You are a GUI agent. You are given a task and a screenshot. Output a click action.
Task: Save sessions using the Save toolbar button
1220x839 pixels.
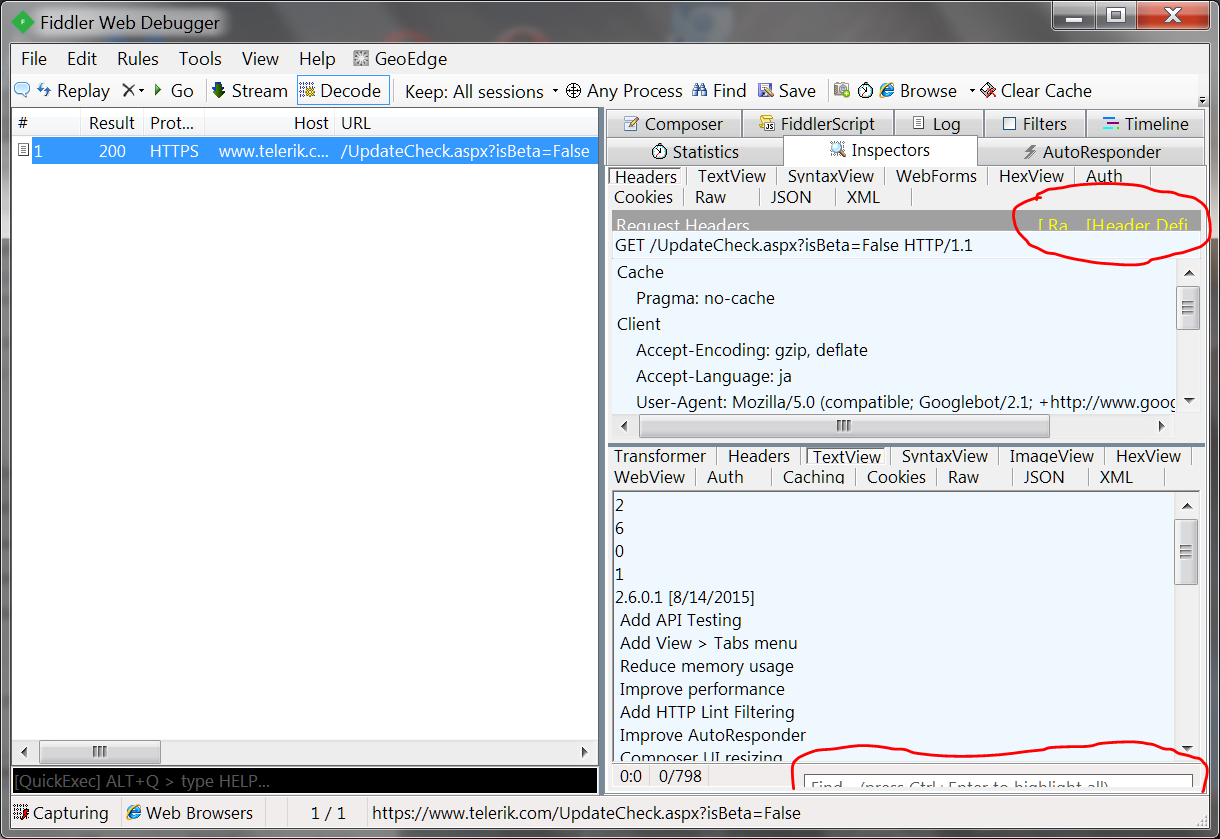point(787,90)
